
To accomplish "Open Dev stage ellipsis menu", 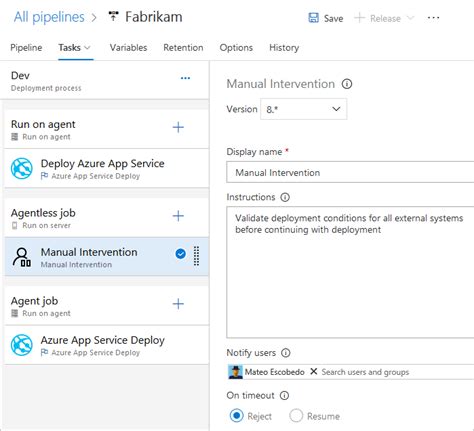I will [185, 78].
